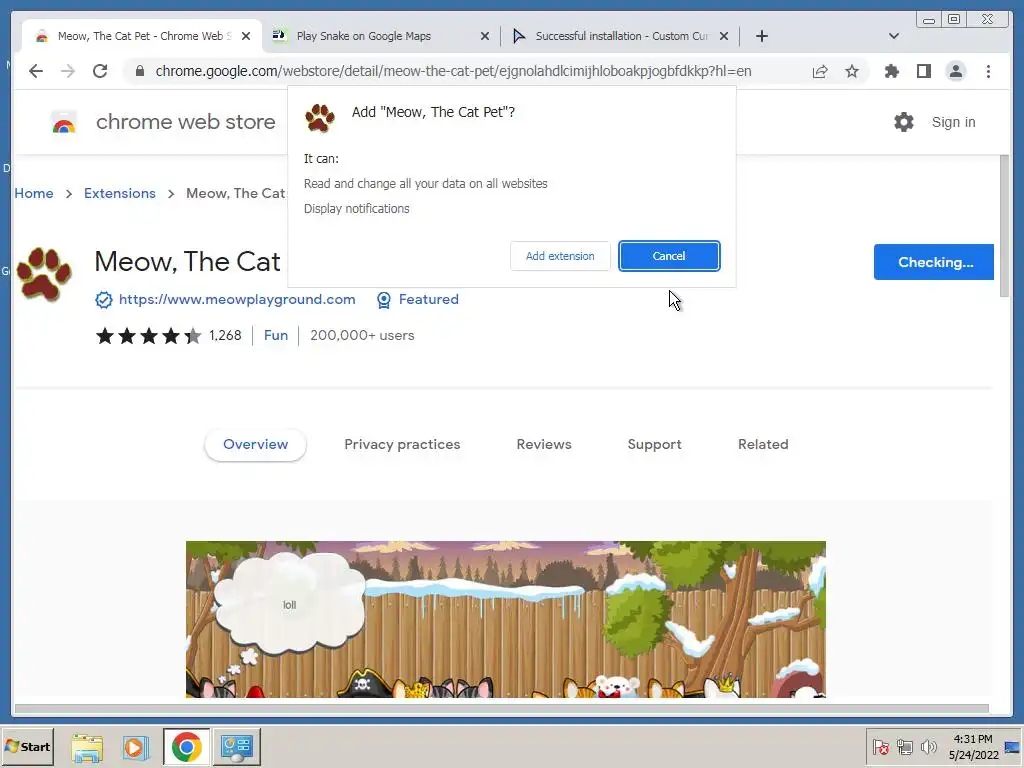Screen dimensions: 1024x768
Task: Close the Meow, The Cat Pet tab
Action: point(246,36)
